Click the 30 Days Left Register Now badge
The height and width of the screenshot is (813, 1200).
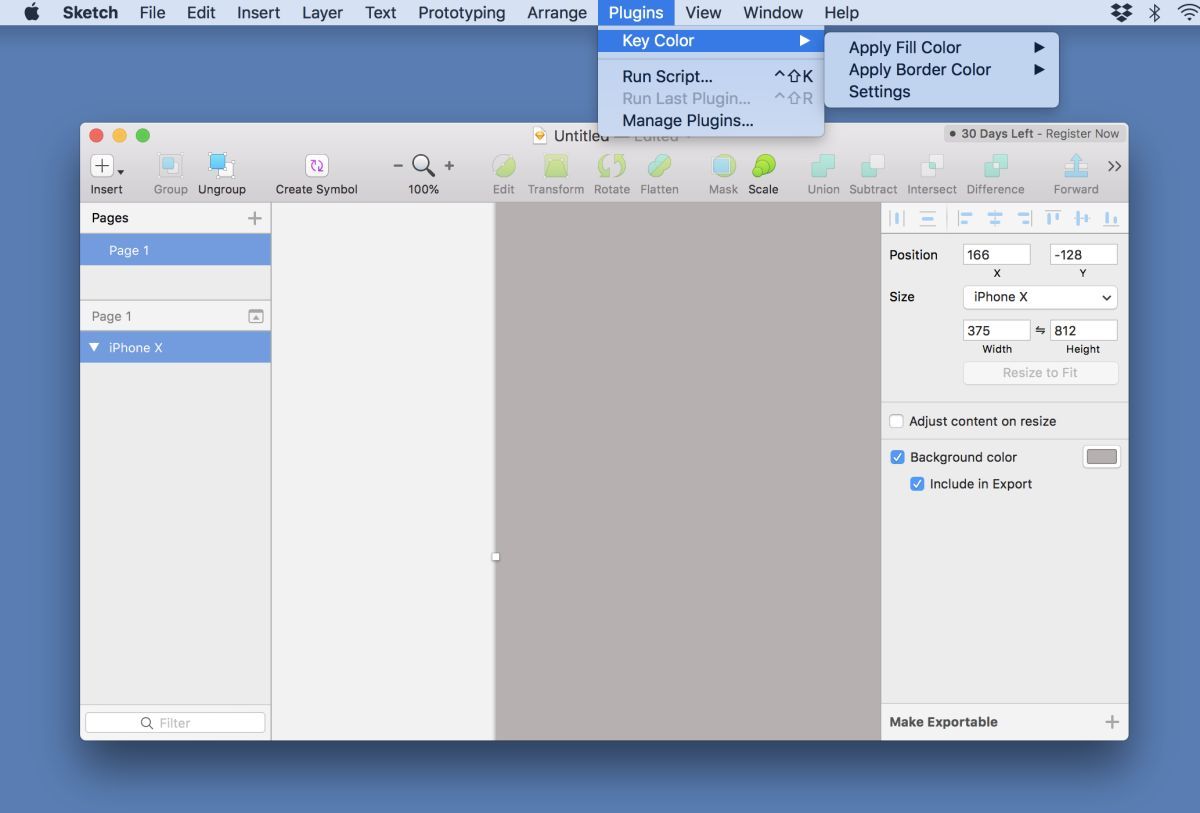[x=1034, y=133]
